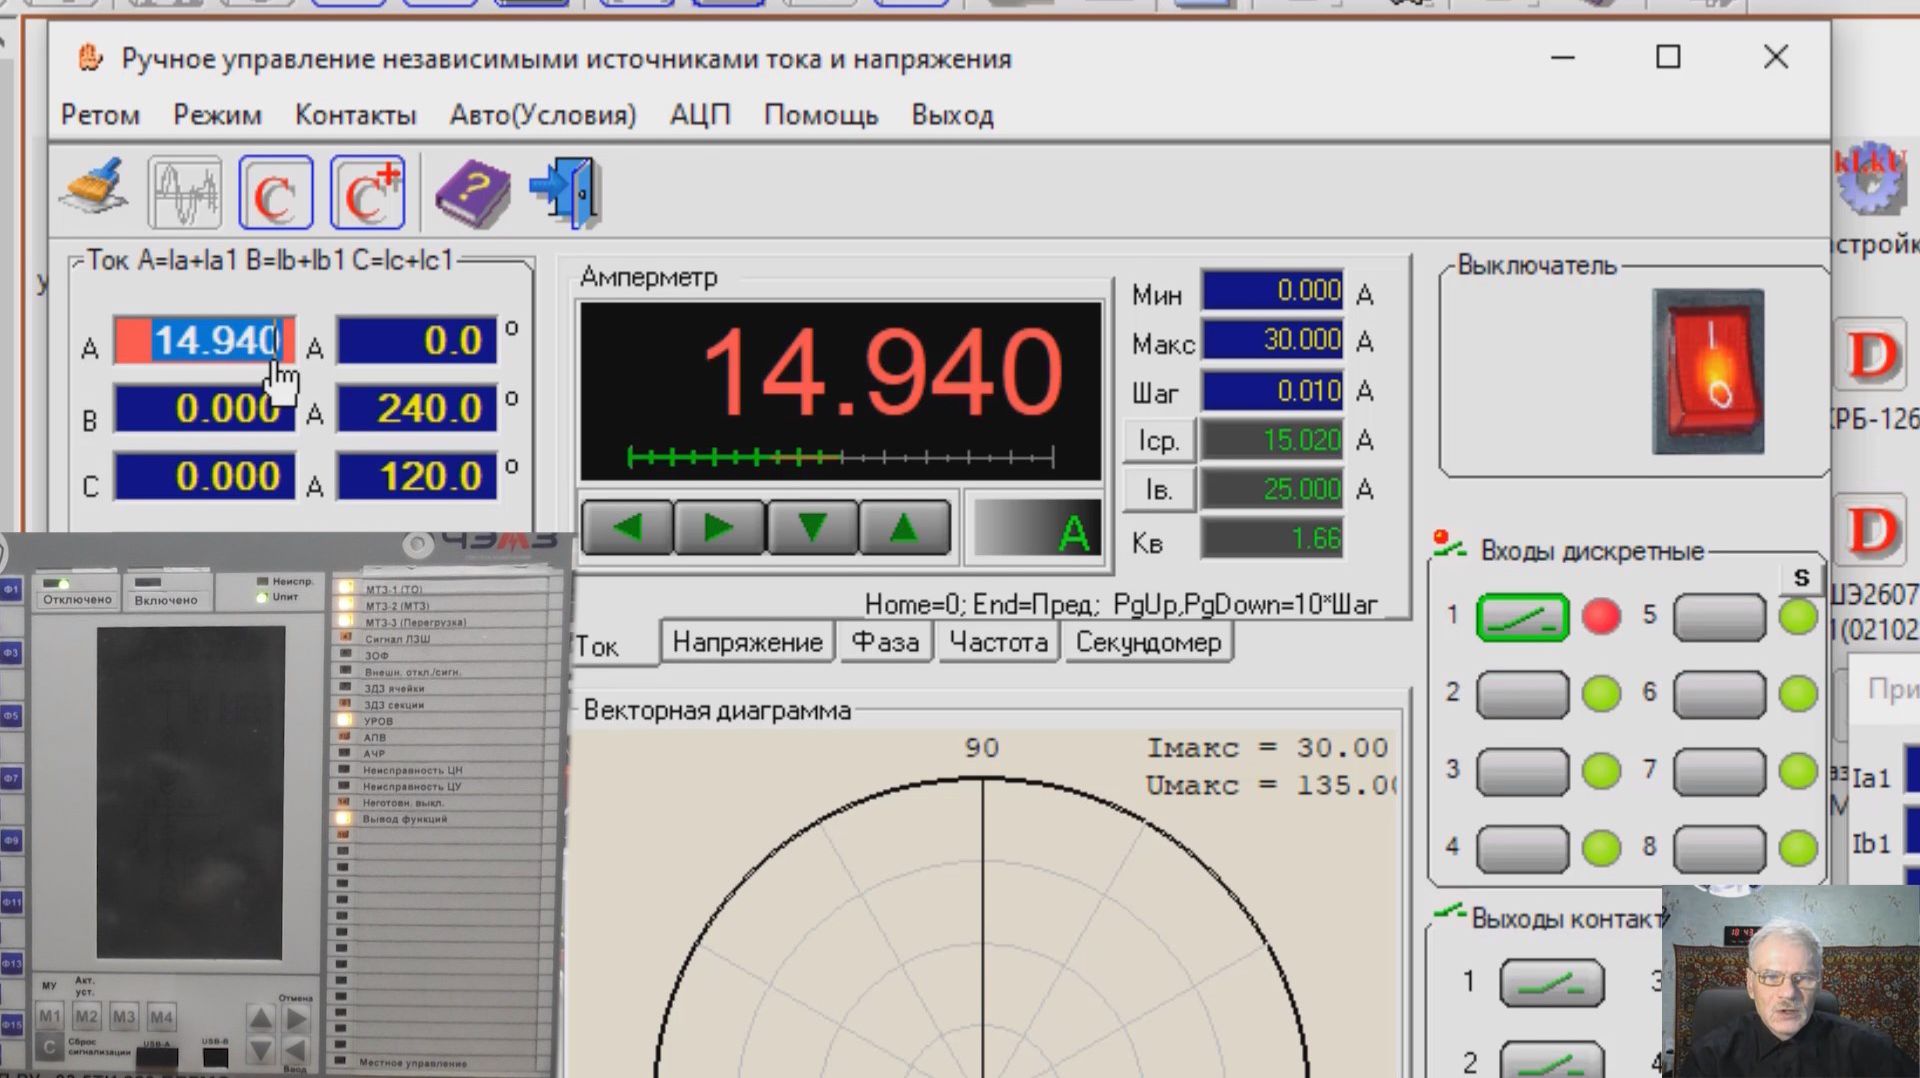Toggle discrete input 5 button
1920x1078 pixels.
coord(1719,617)
